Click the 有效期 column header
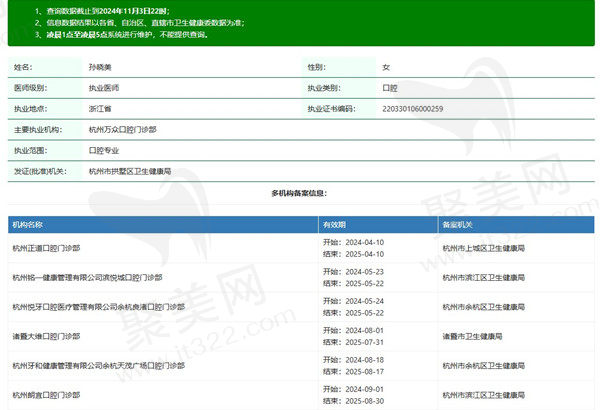 [x=334, y=225]
